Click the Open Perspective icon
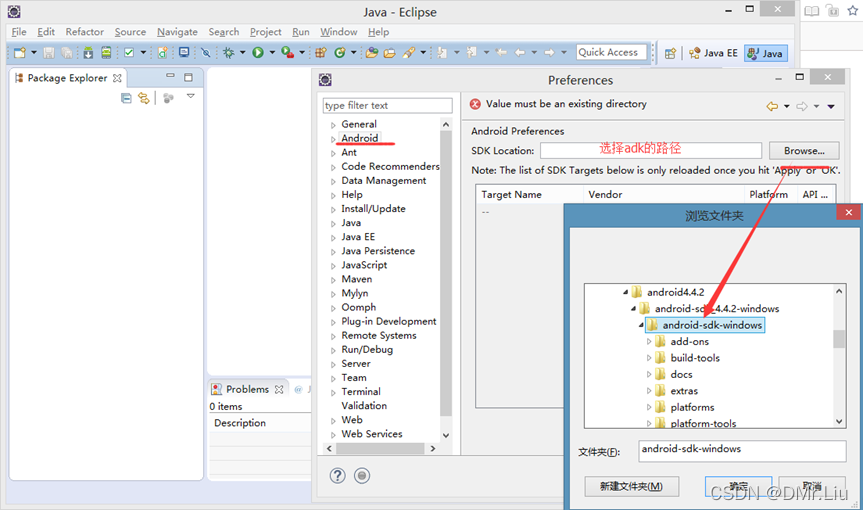This screenshot has height=510, width=863. click(x=670, y=53)
